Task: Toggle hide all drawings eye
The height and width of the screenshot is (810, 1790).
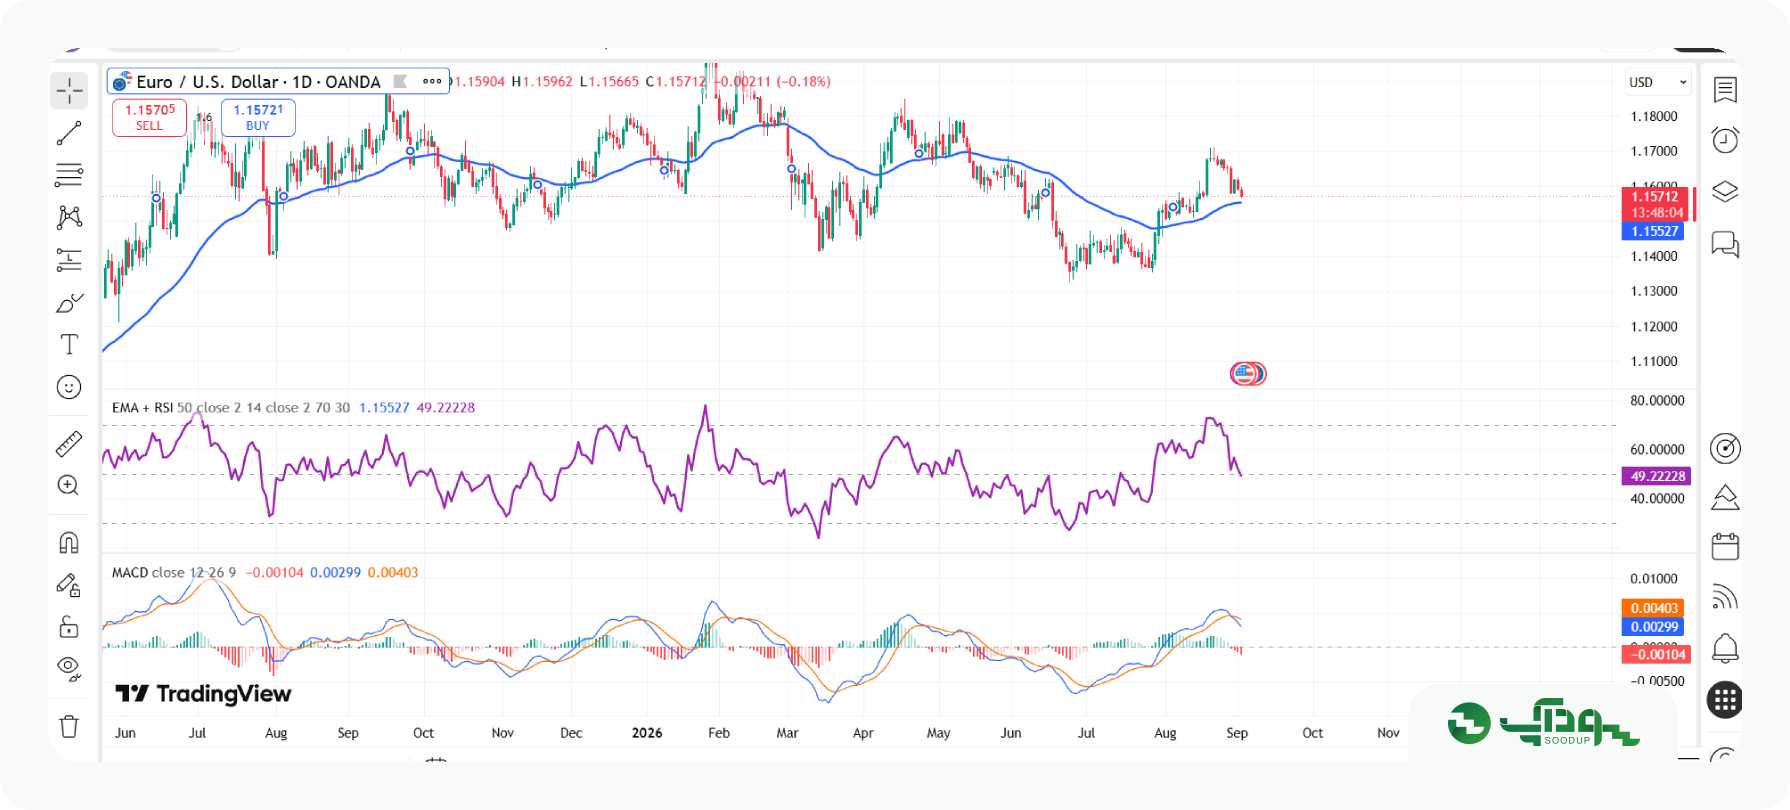Action: pyautogui.click(x=69, y=667)
